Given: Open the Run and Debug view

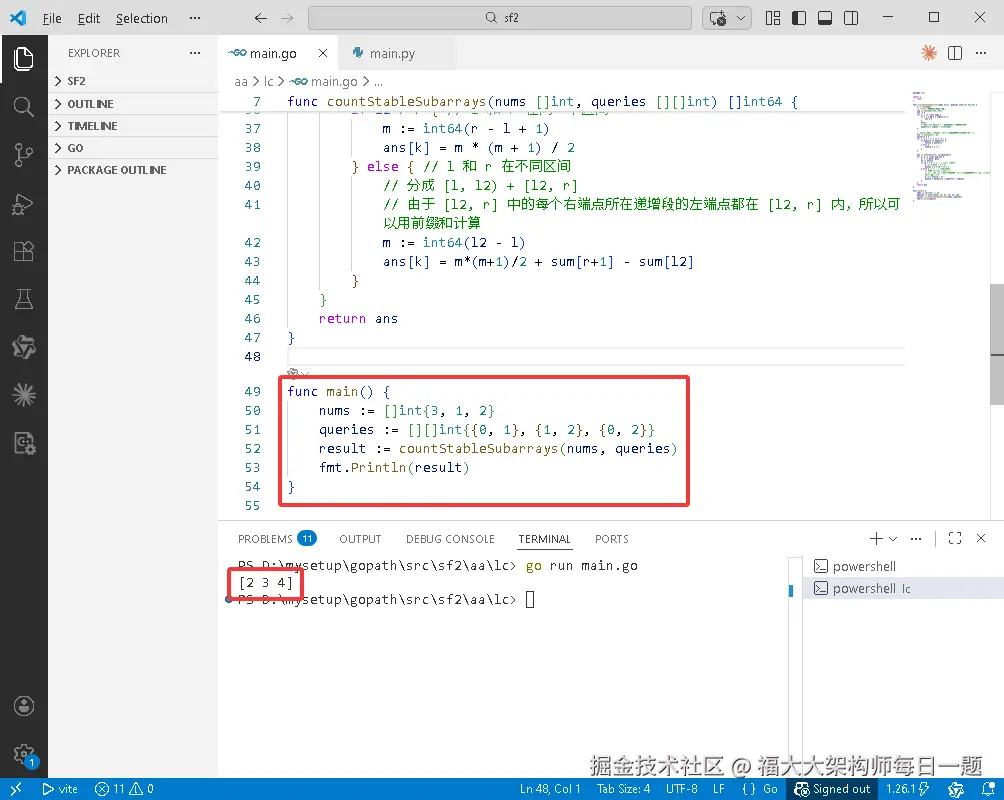Looking at the screenshot, I should (x=24, y=204).
